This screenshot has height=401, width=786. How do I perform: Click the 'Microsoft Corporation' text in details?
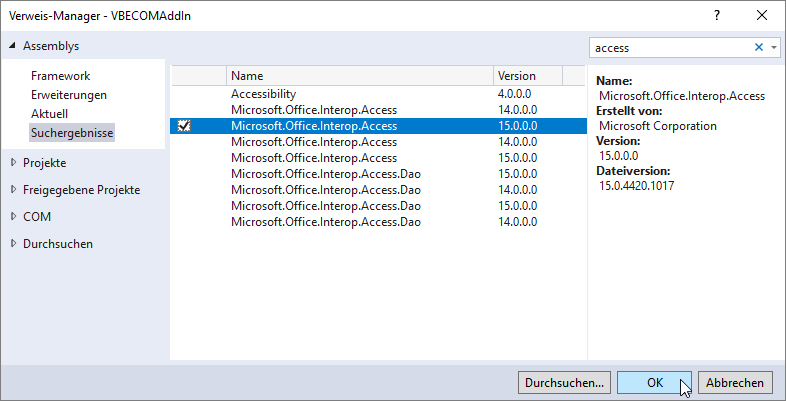coord(658,126)
